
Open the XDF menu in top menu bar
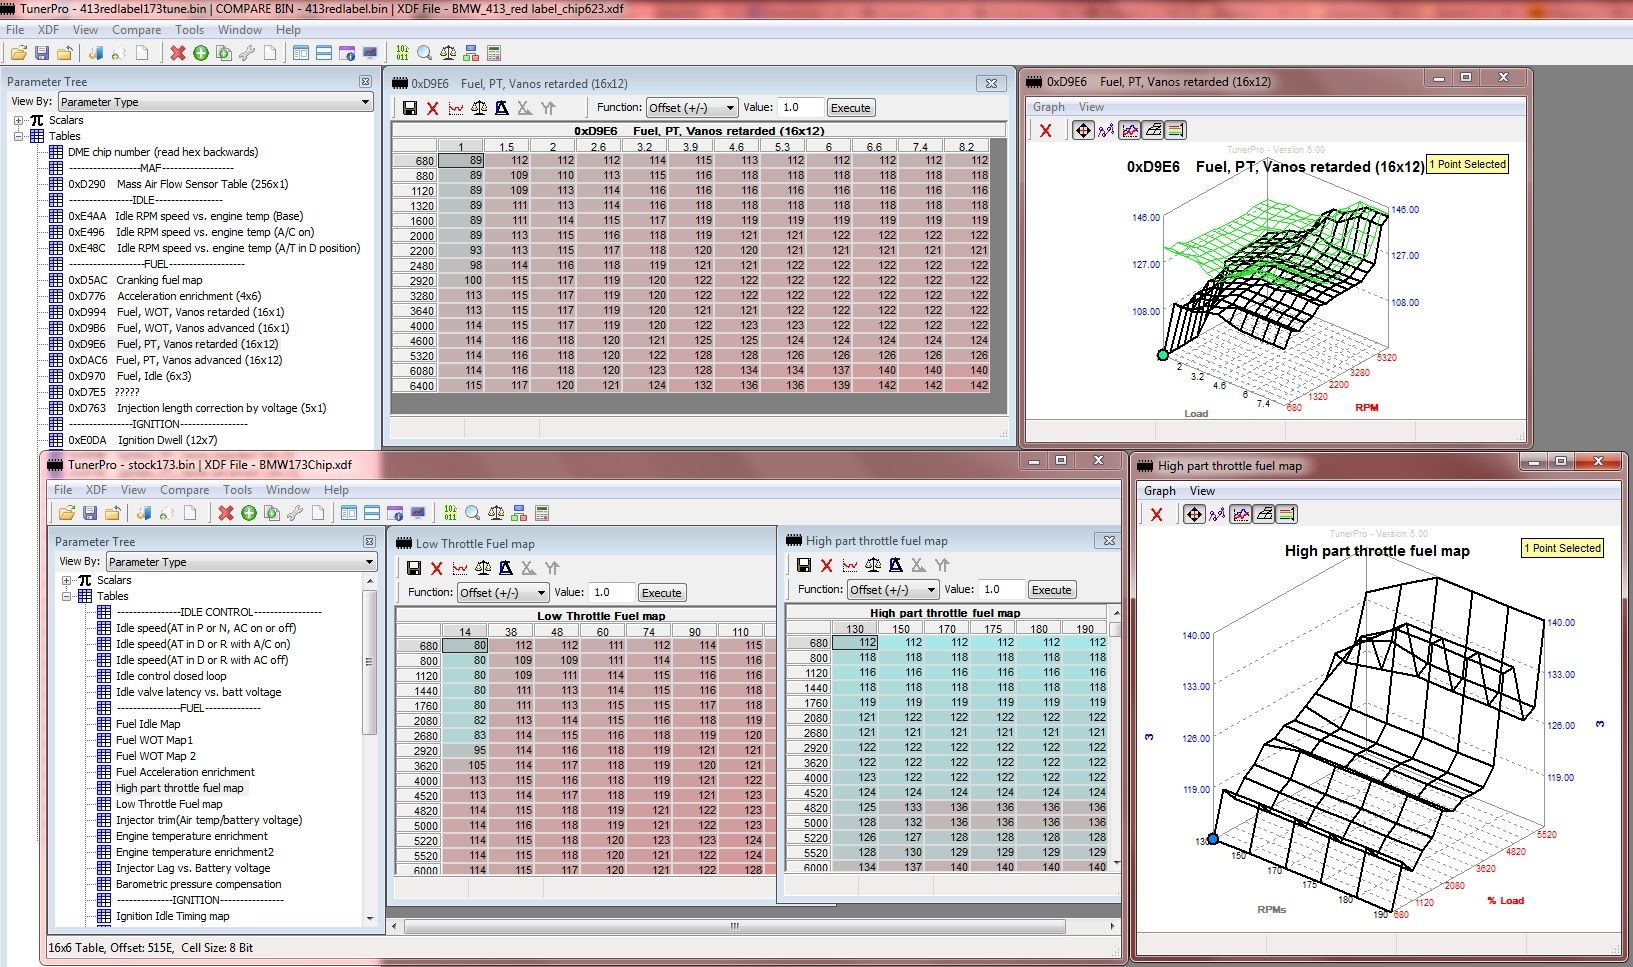(x=48, y=30)
